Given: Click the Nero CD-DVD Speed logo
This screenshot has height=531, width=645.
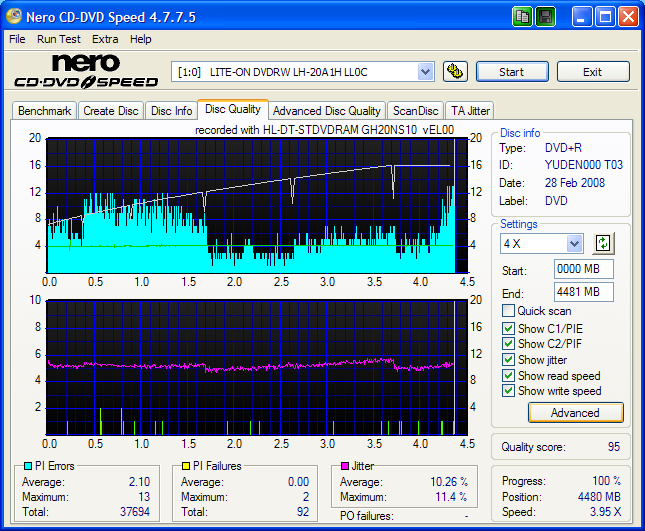Looking at the screenshot, I should click(85, 72).
